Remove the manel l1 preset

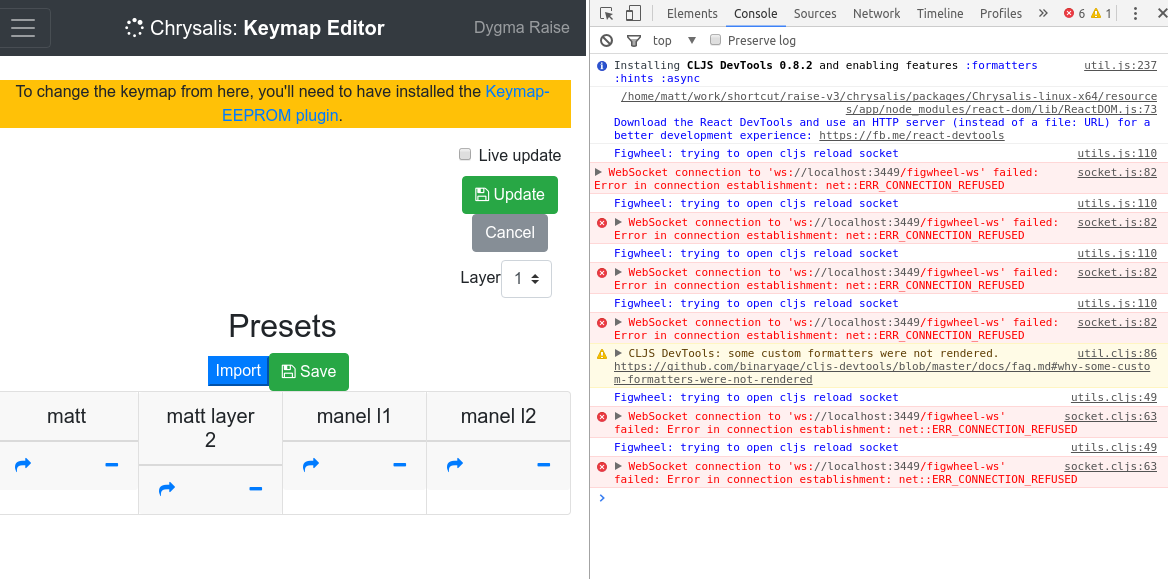point(399,465)
